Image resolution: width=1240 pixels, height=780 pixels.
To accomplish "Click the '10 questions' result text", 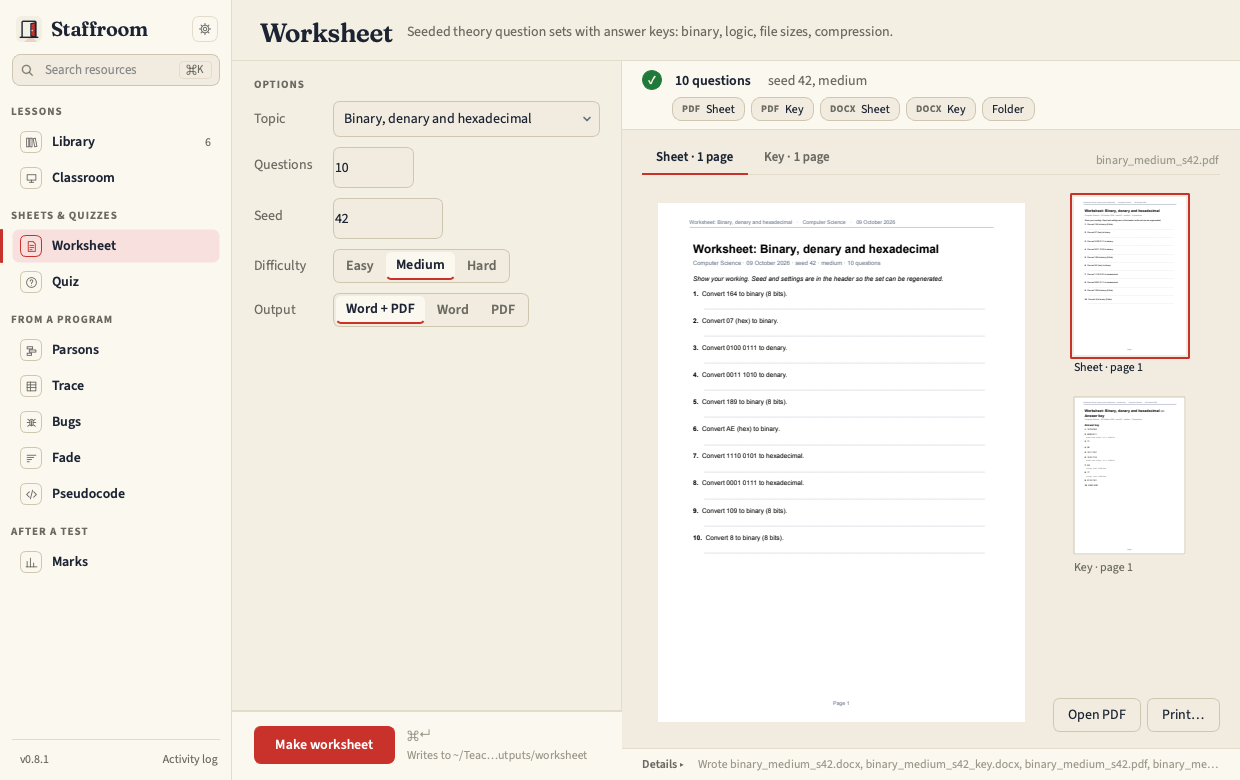I will point(713,80).
